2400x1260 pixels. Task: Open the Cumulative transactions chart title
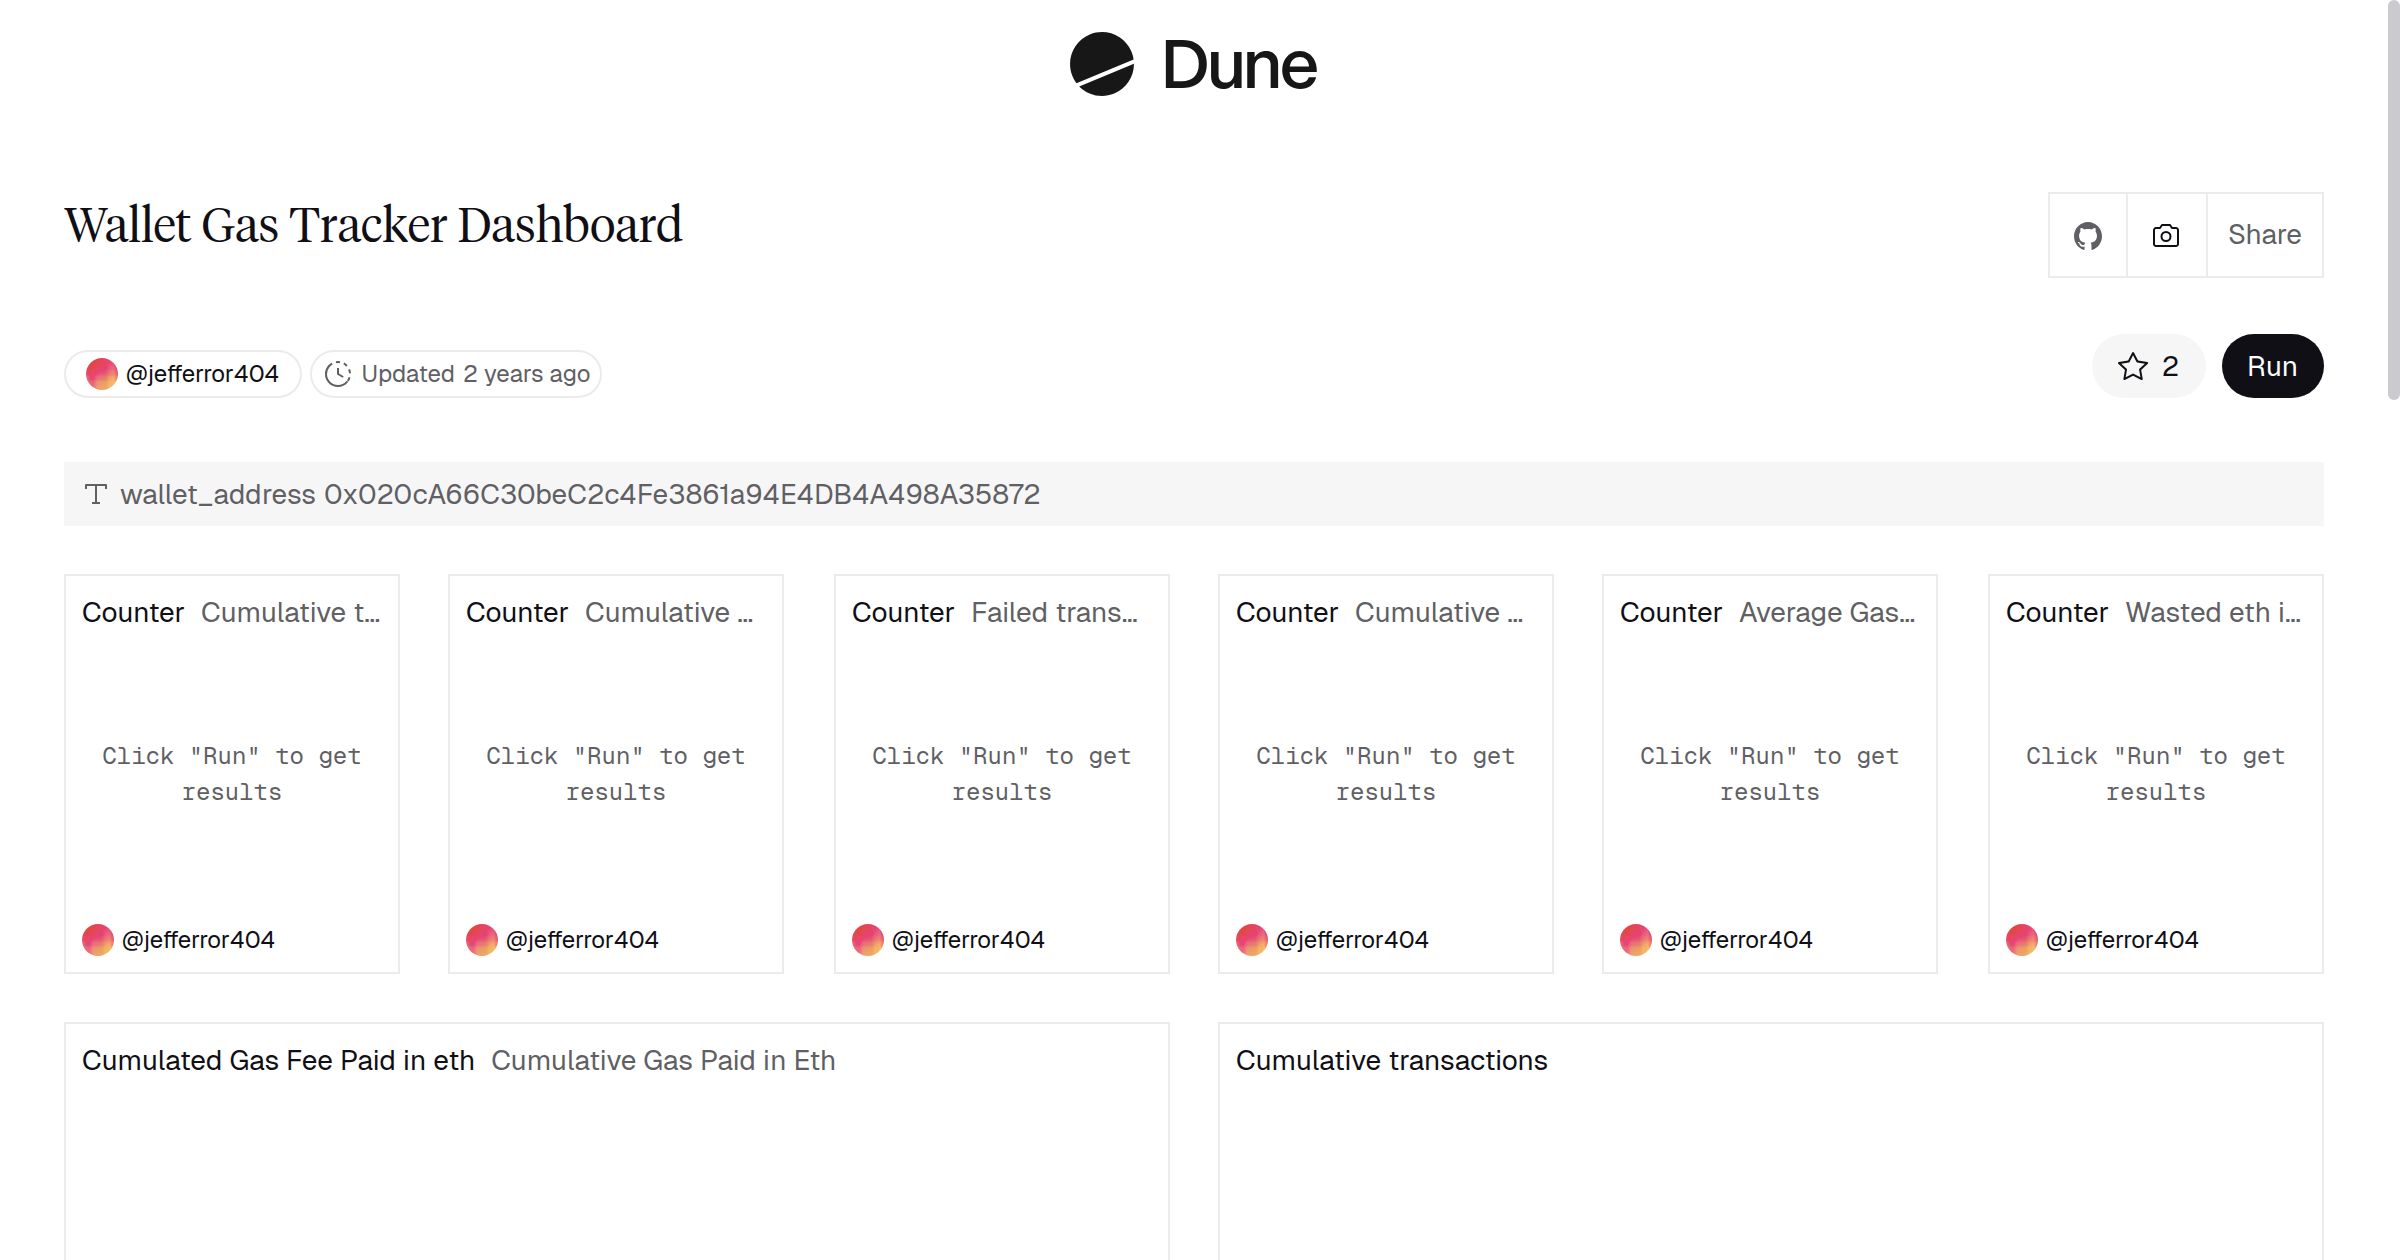[x=1391, y=1061]
